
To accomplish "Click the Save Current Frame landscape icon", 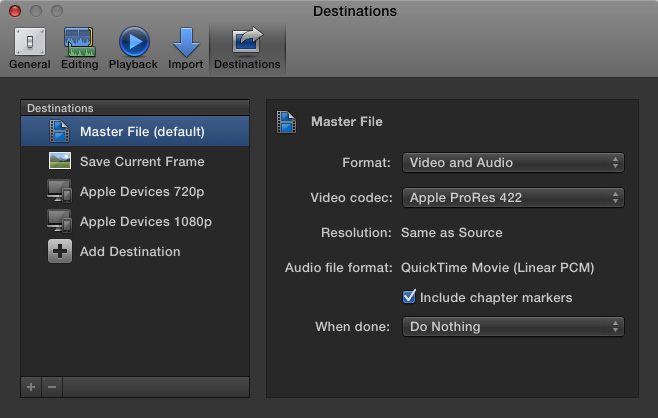I will (60, 161).
